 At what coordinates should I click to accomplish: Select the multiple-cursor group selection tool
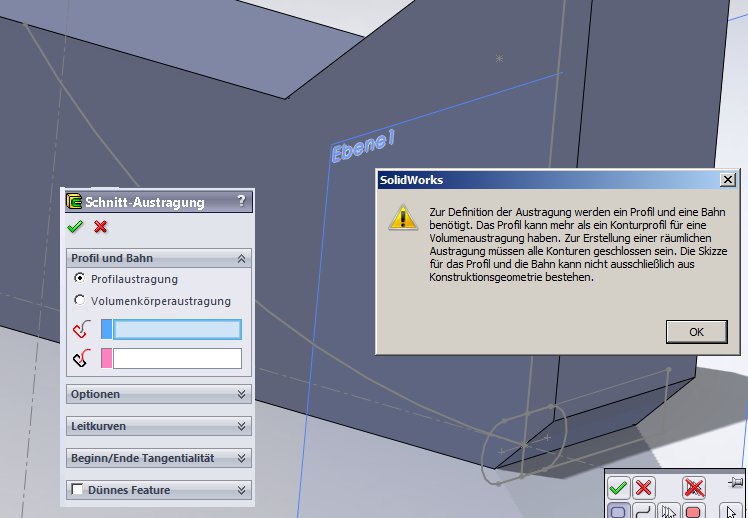[x=669, y=511]
